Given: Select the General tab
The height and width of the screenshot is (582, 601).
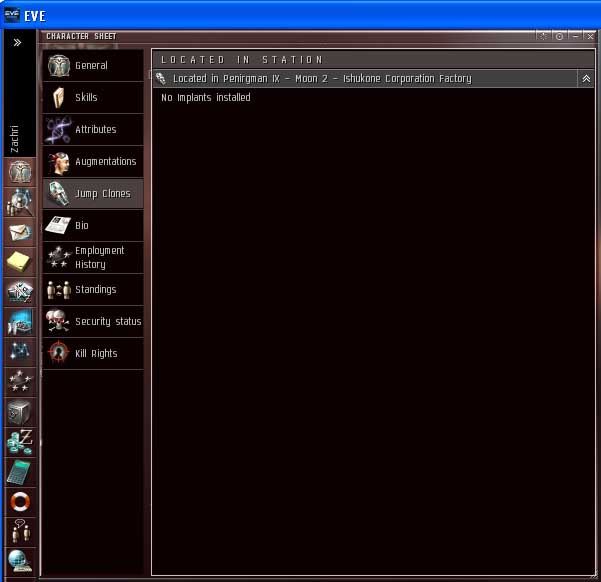Looking at the screenshot, I should tap(93, 66).
